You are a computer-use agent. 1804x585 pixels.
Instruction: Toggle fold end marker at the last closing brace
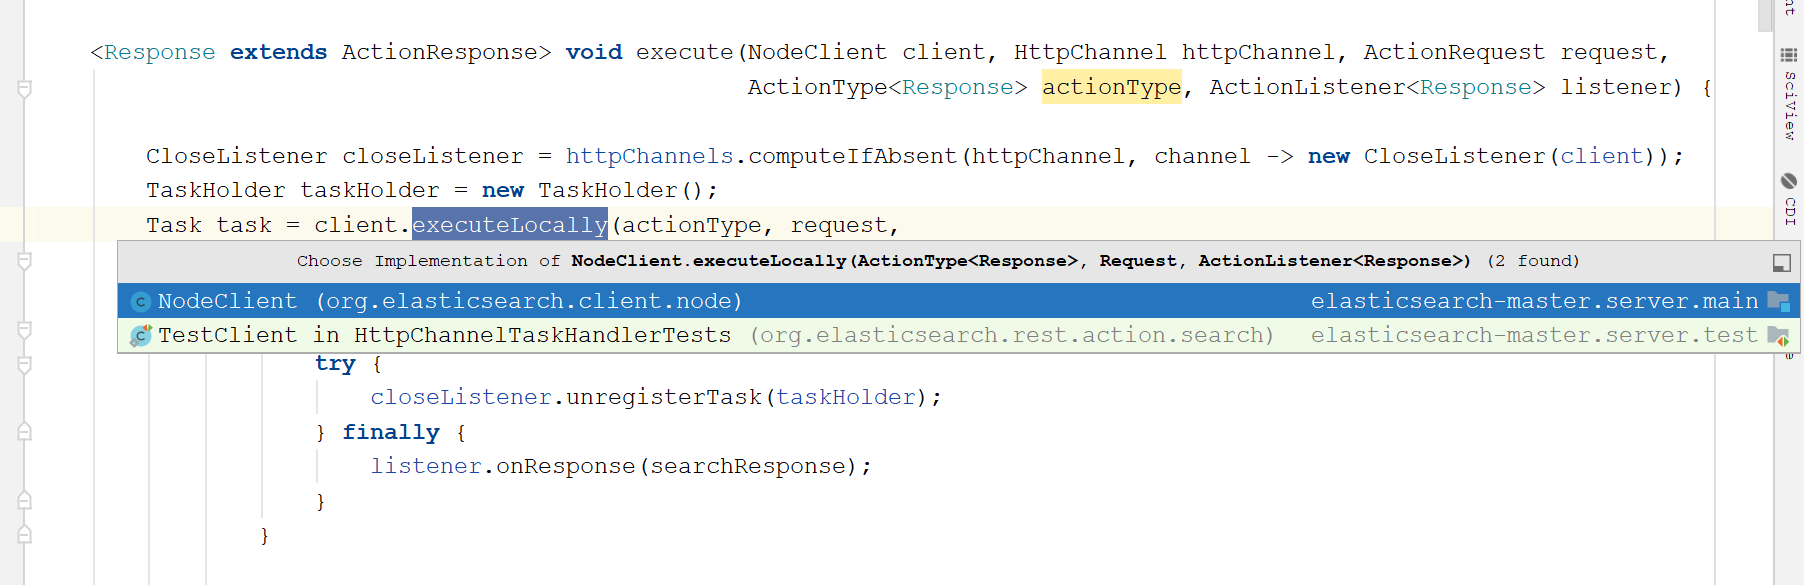(x=25, y=535)
